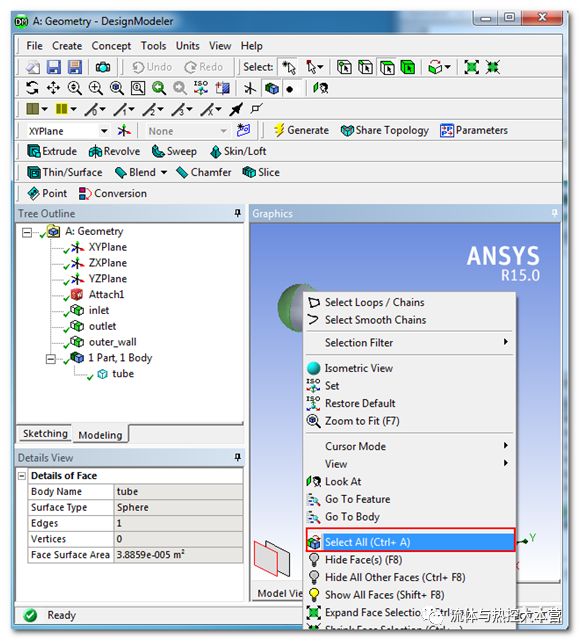Click the Slice tool

[261, 173]
